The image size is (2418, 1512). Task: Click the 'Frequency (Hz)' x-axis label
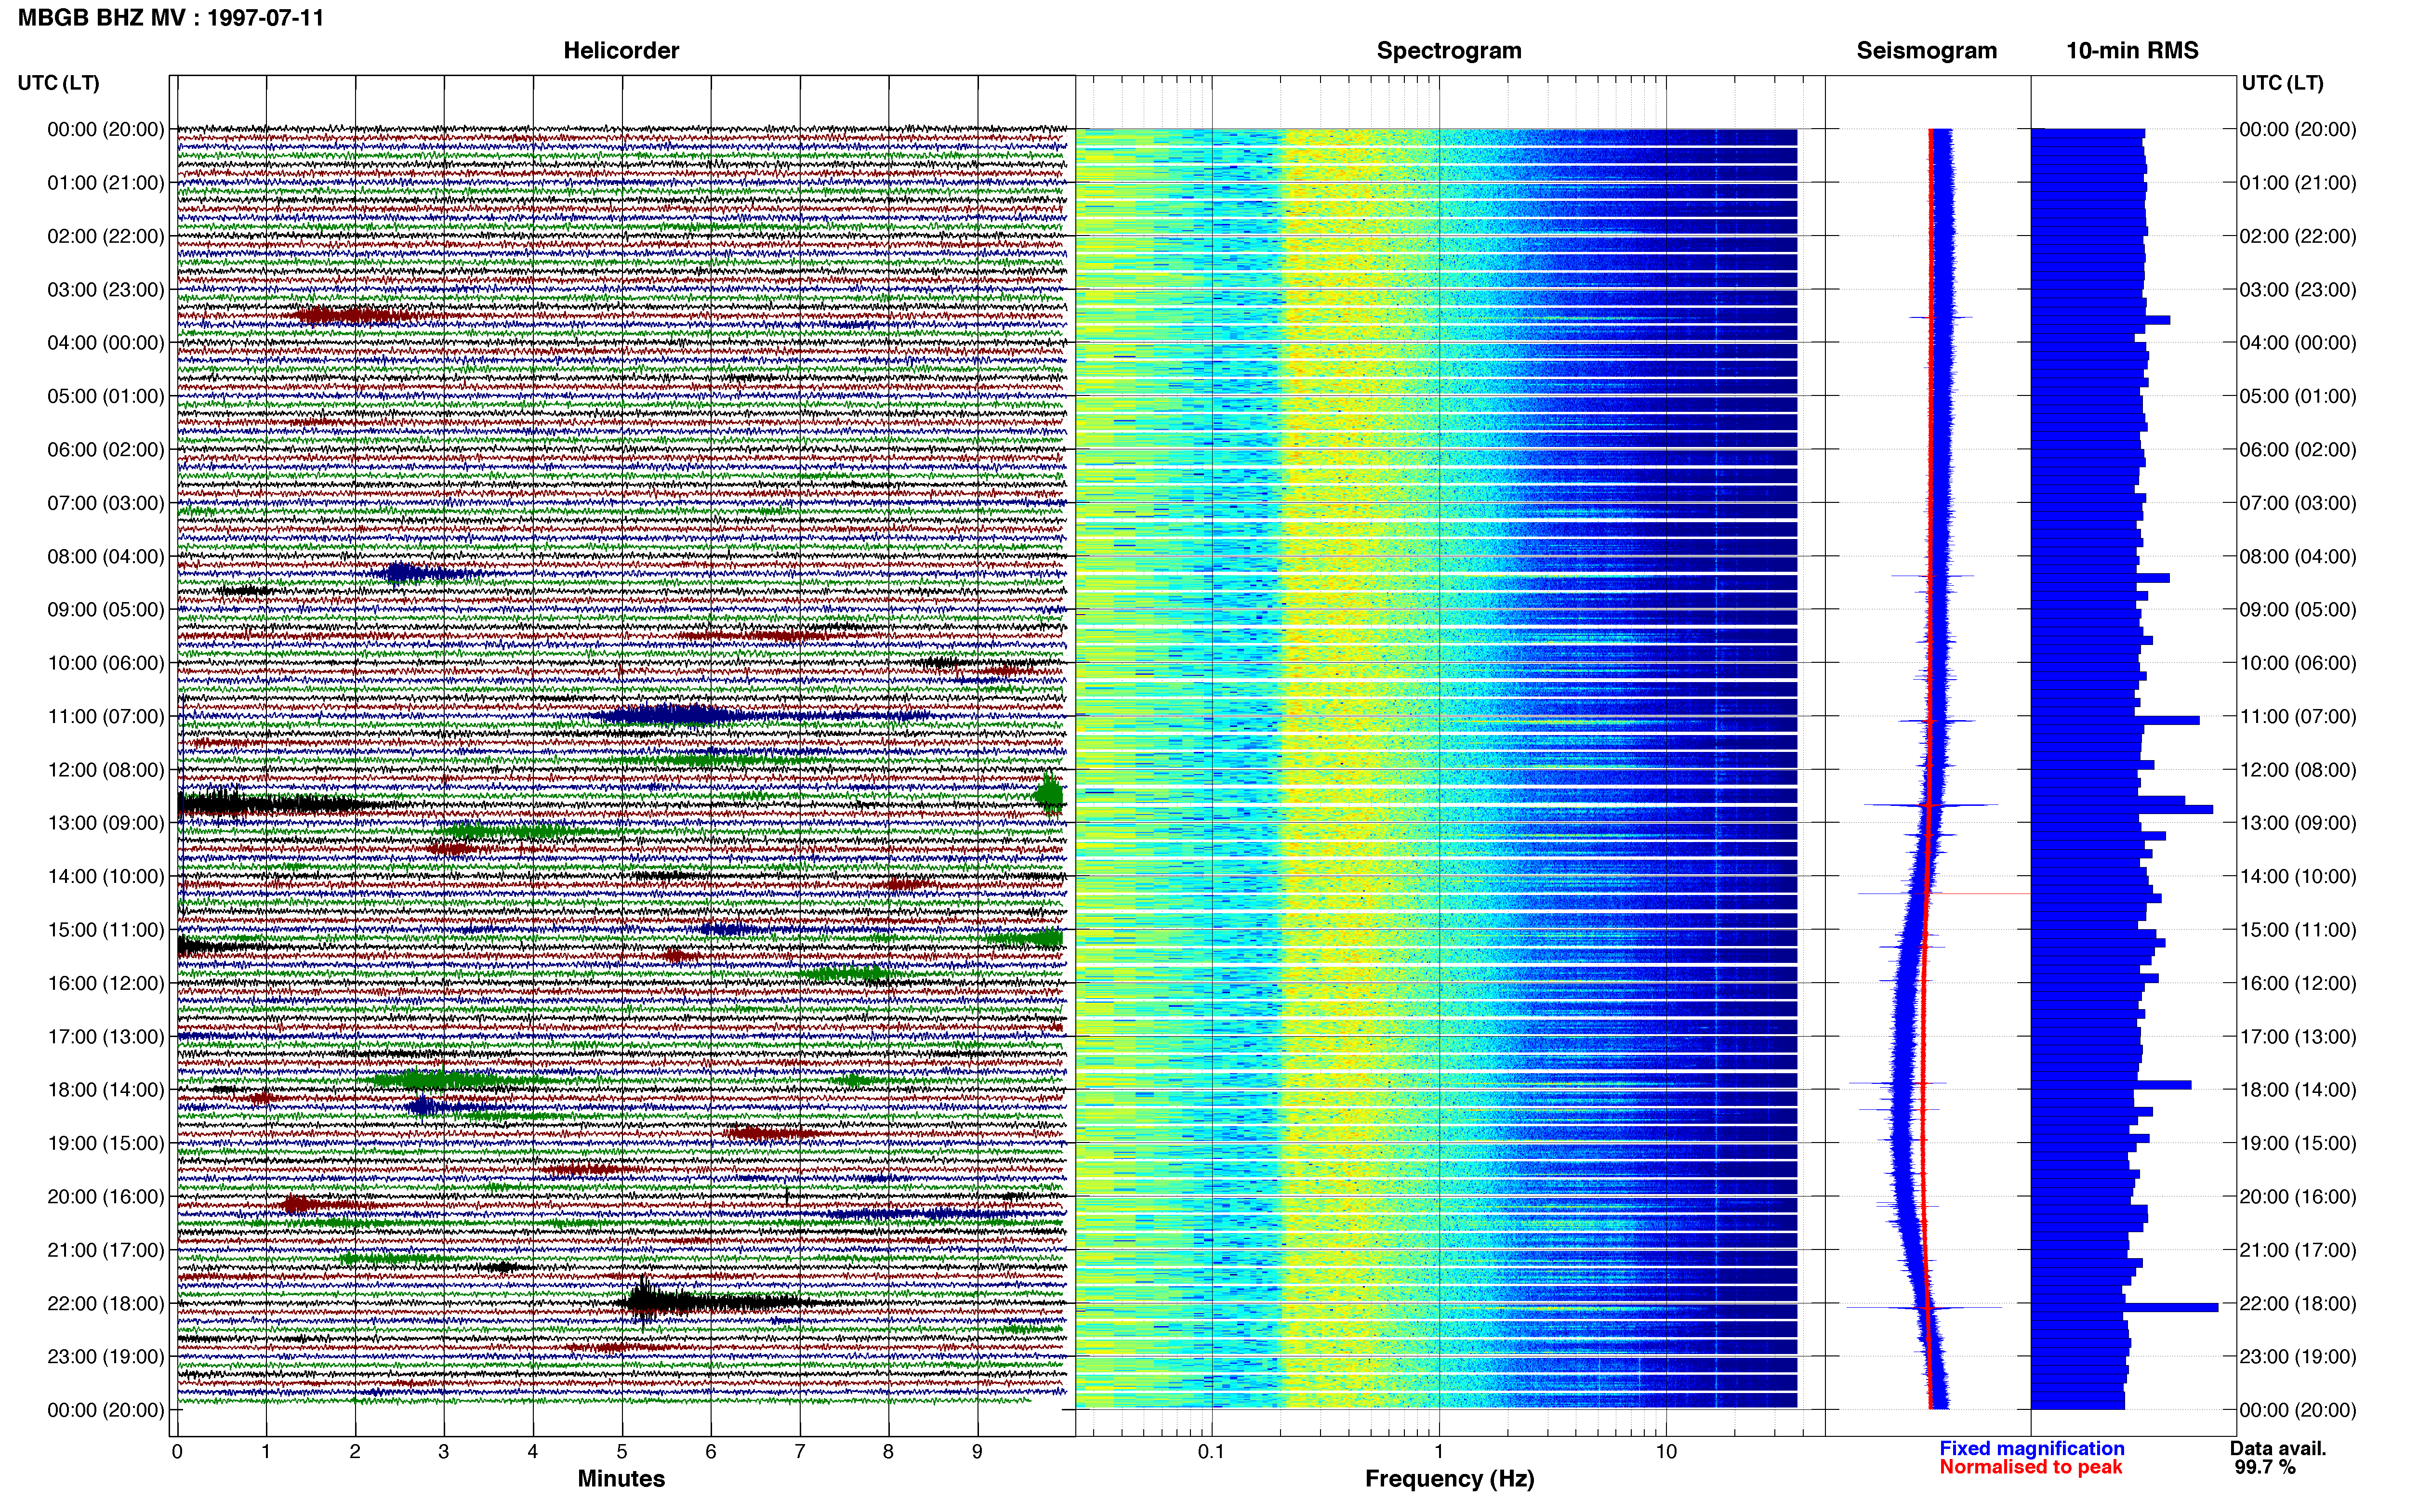1449,1479
